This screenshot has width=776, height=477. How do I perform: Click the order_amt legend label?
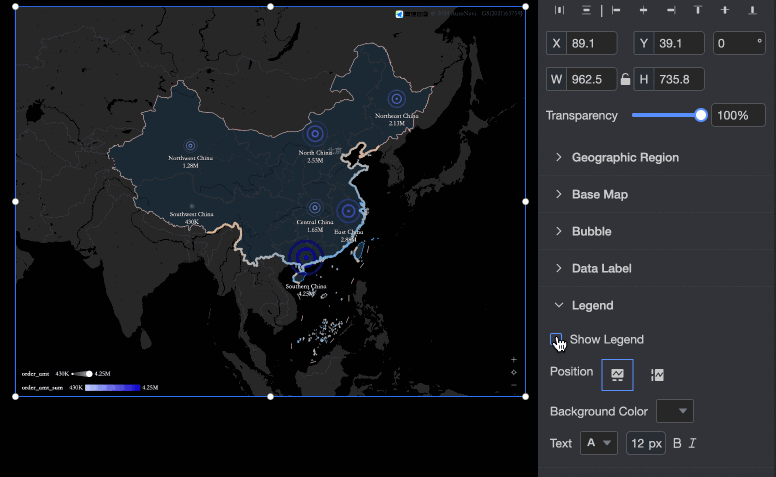[x=35, y=374]
